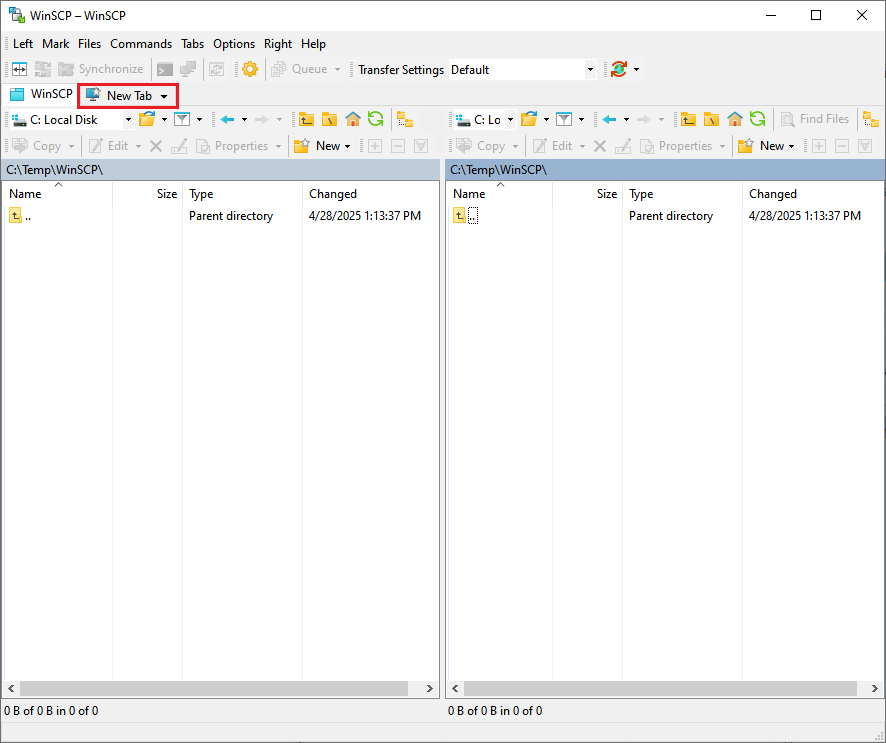Open directory browser icon in right panel
Image resolution: width=886 pixels, height=743 pixels.
(530, 119)
